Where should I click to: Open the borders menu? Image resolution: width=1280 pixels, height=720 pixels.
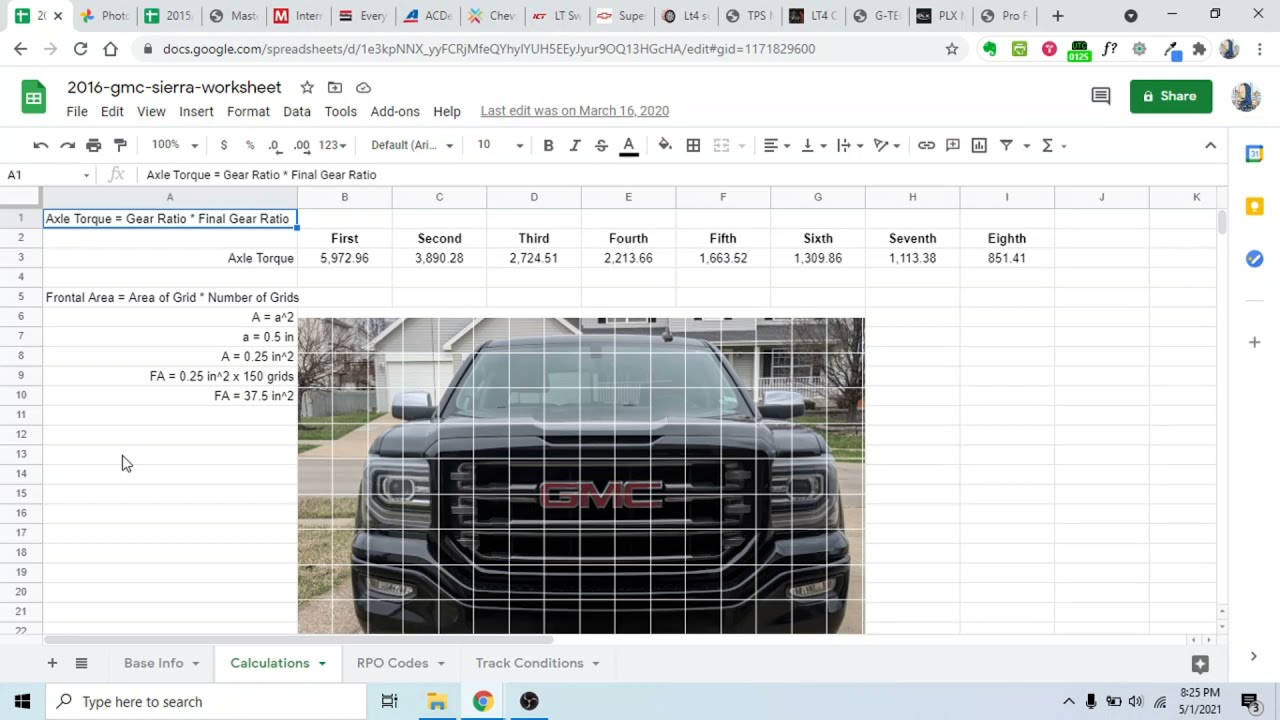point(693,145)
